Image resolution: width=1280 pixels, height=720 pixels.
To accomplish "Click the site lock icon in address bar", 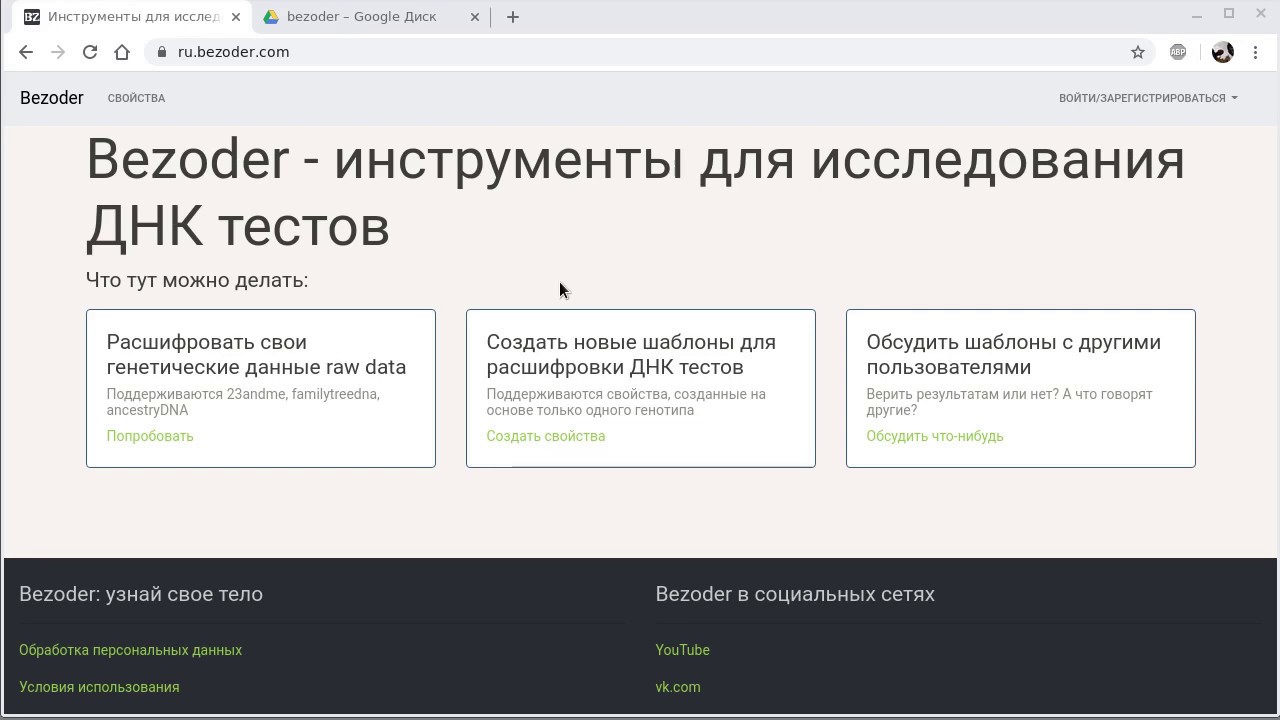I will [162, 52].
